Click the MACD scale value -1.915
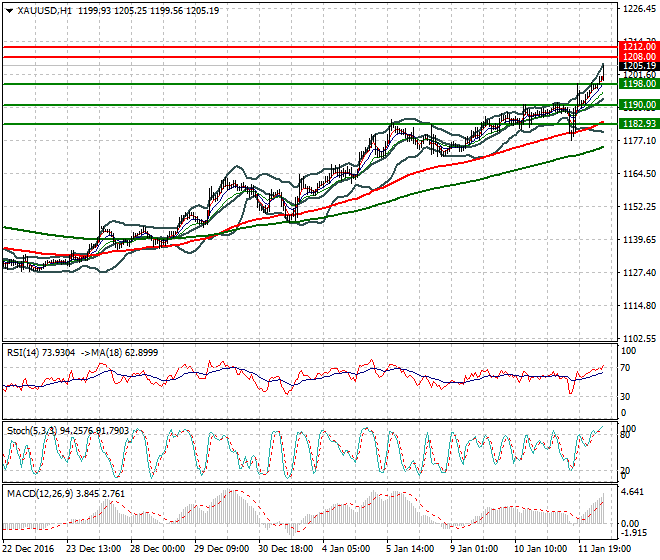Image resolution: width=660 pixels, height=560 pixels. [x=633, y=533]
